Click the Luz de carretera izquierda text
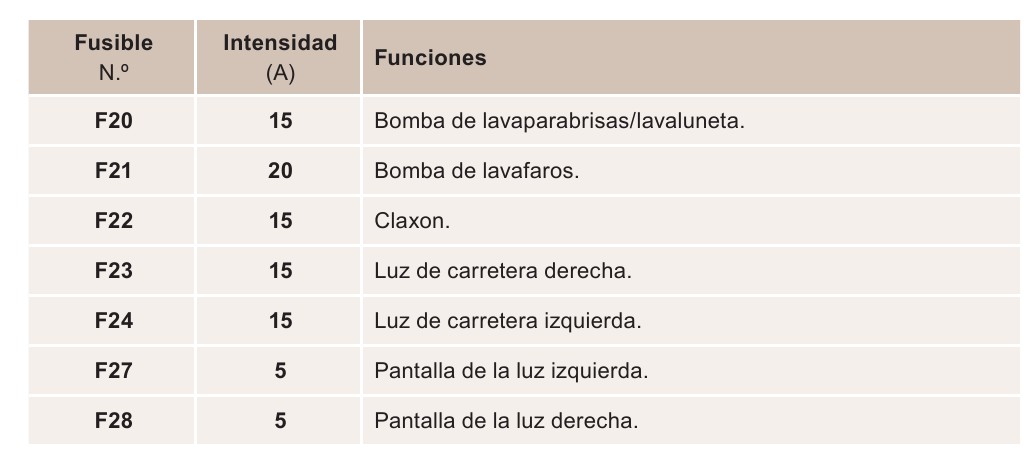 [x=507, y=321]
